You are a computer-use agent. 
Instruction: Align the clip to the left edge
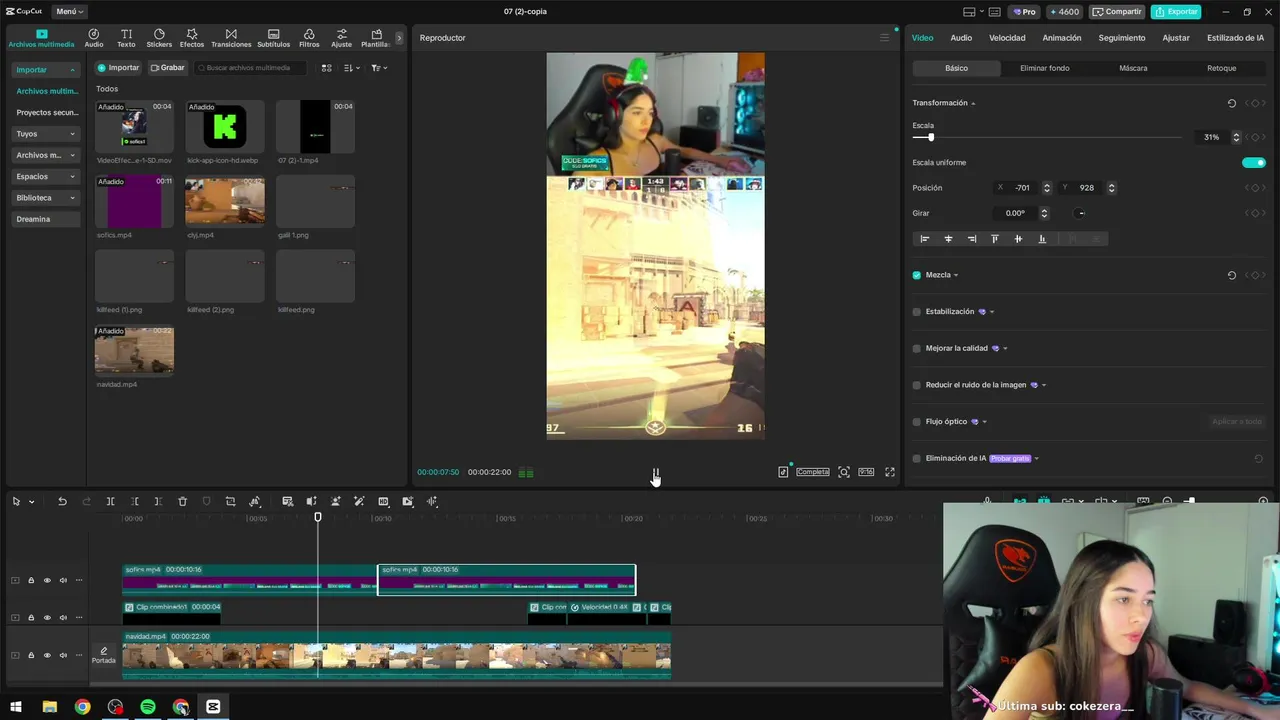(924, 239)
